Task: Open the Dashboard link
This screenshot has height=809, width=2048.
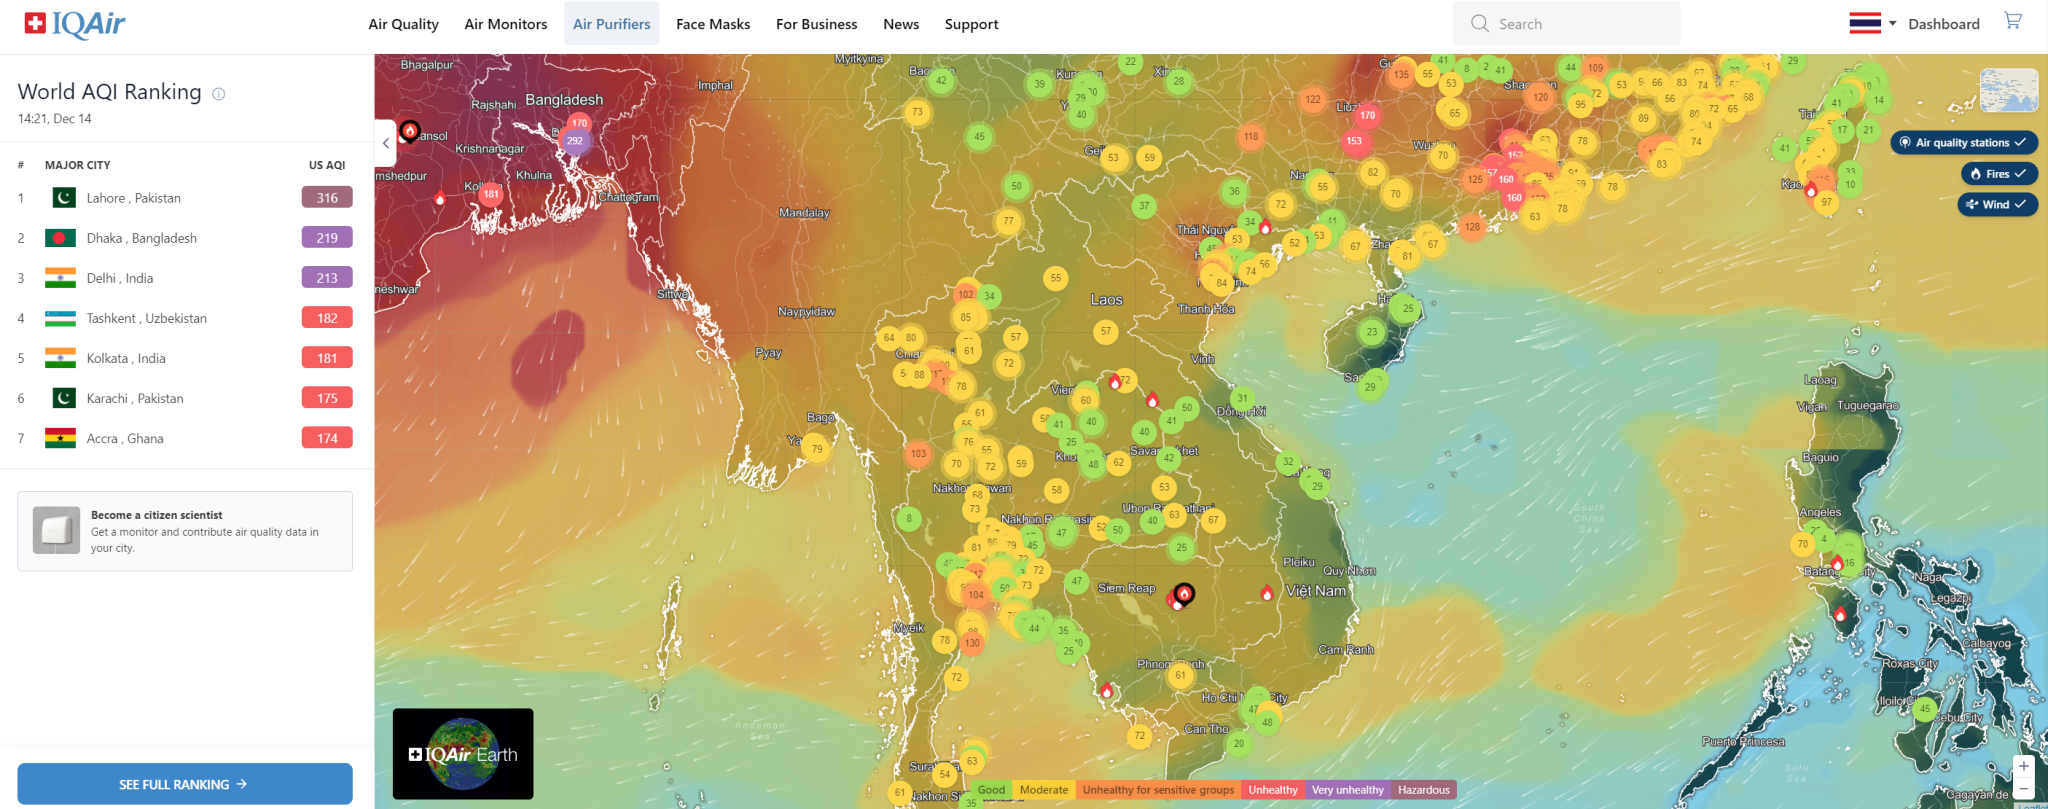Action: (x=1943, y=24)
